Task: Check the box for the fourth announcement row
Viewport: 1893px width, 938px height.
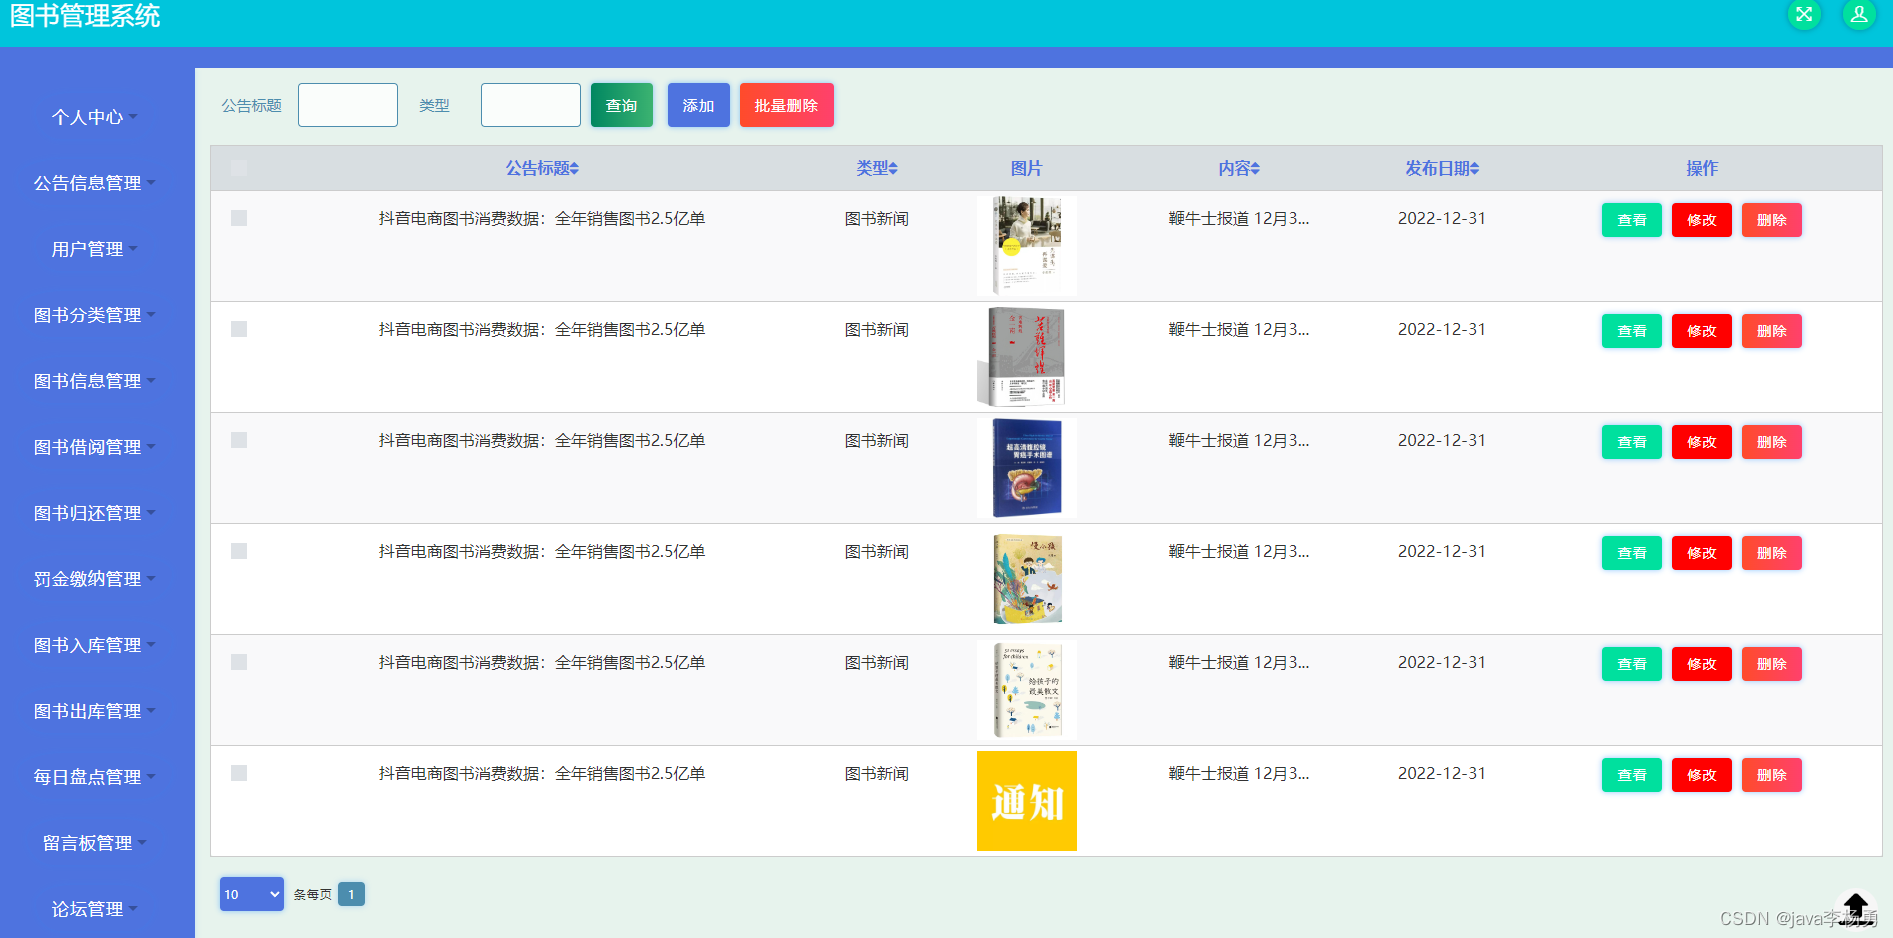Action: [239, 551]
